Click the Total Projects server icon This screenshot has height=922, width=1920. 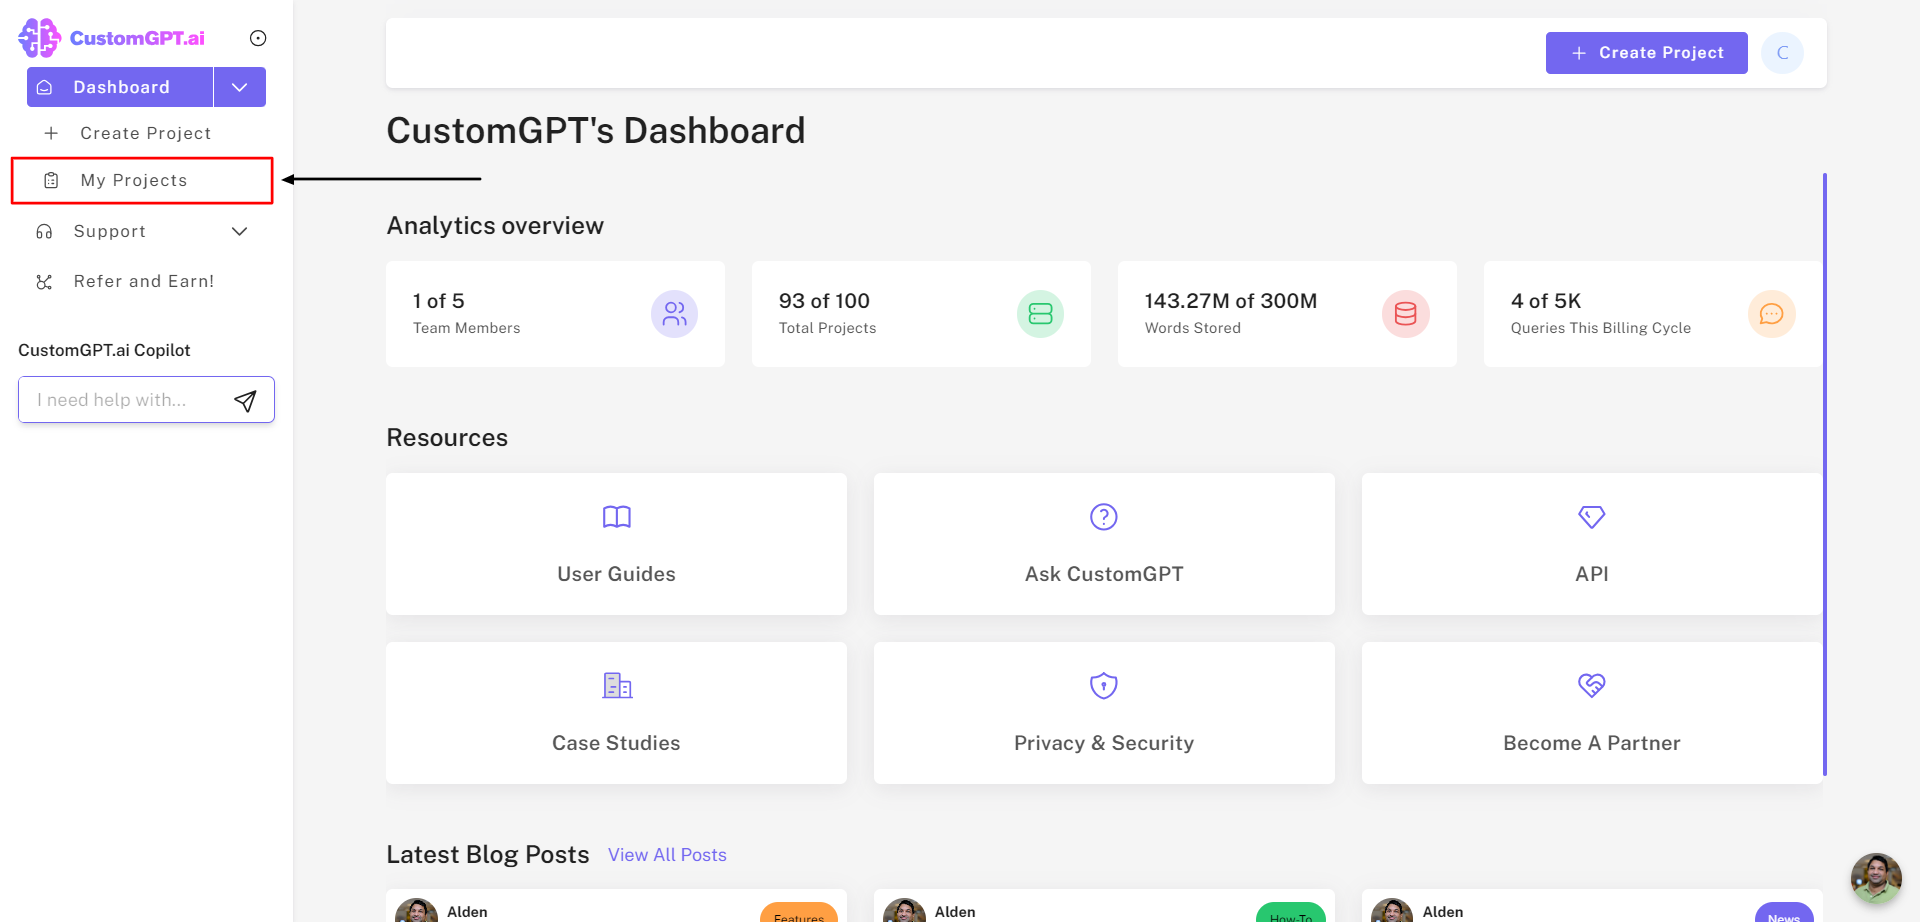tap(1040, 314)
